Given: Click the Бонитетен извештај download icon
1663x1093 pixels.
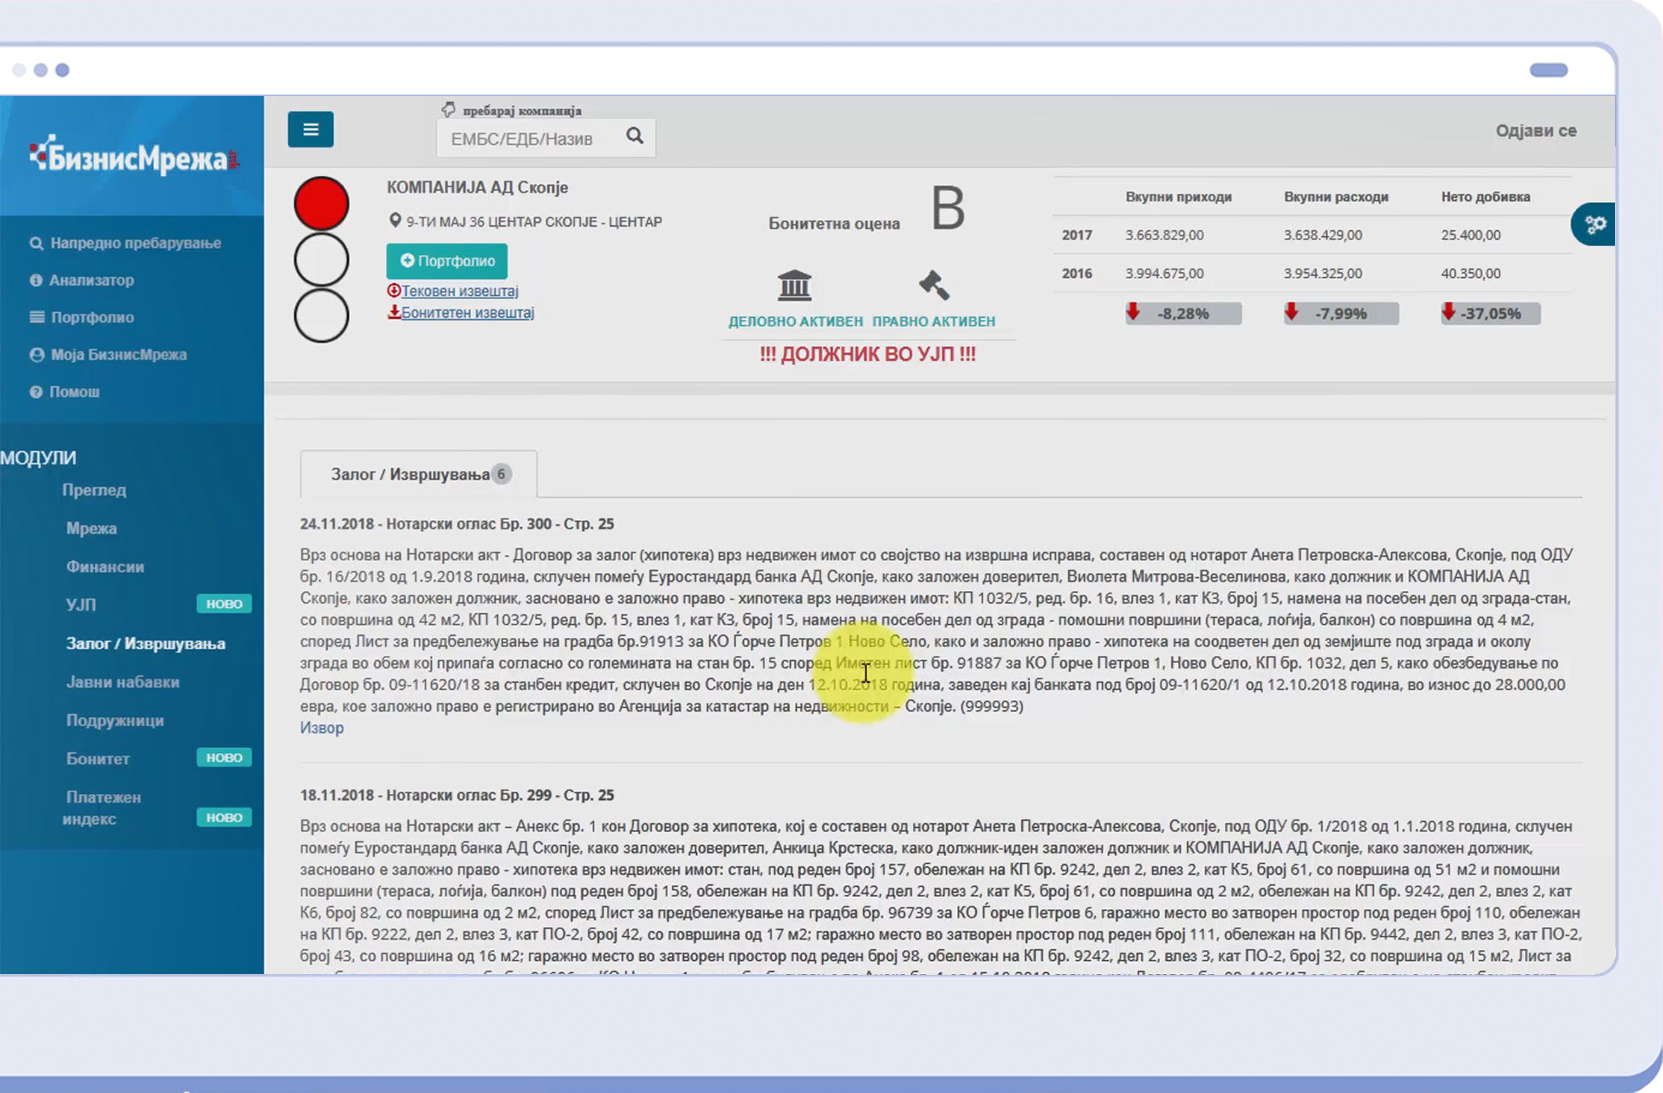Looking at the screenshot, I should tap(394, 312).
